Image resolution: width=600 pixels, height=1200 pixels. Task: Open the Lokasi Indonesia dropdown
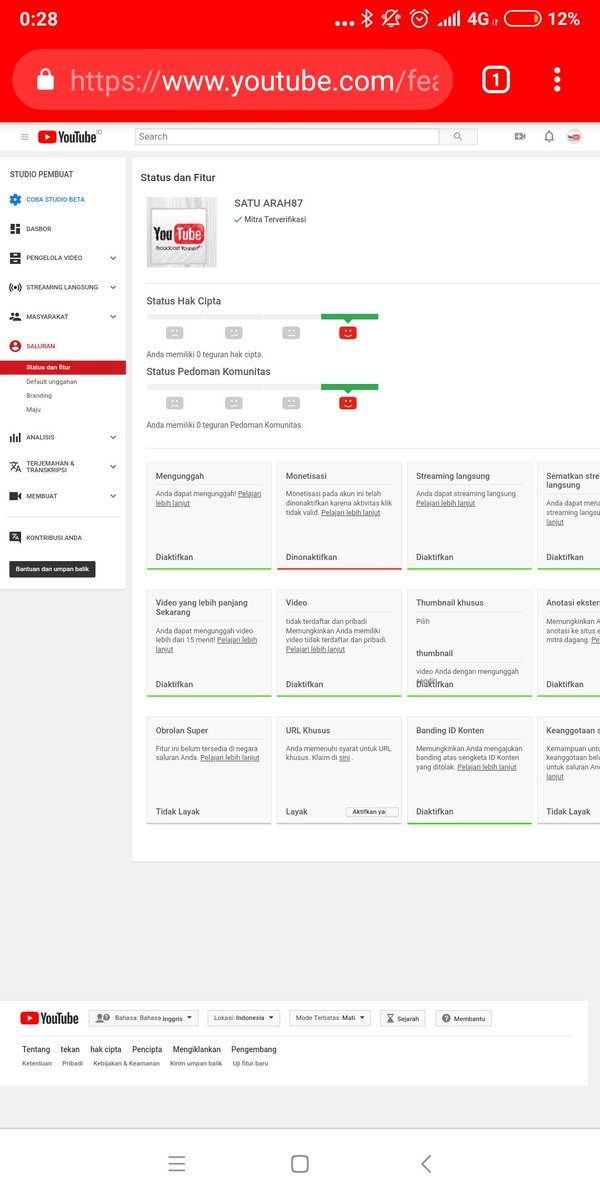click(x=245, y=1018)
